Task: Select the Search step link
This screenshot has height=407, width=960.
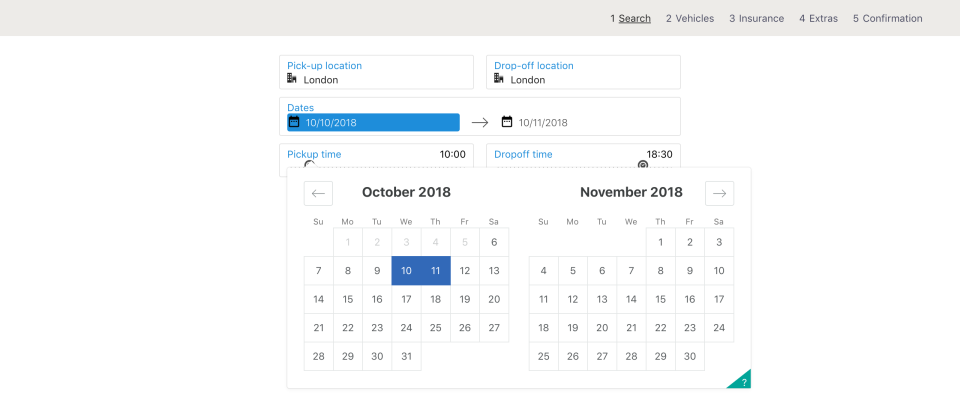Action: point(631,18)
